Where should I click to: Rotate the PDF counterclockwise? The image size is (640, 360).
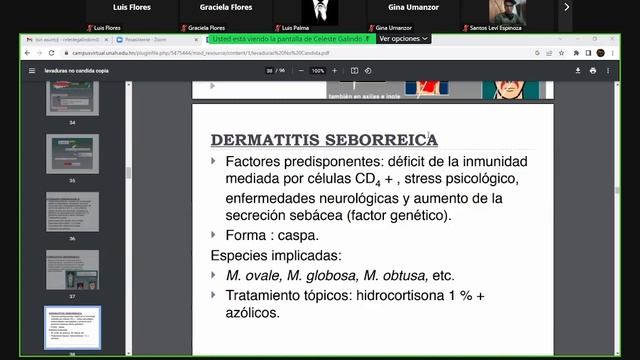click(368, 71)
